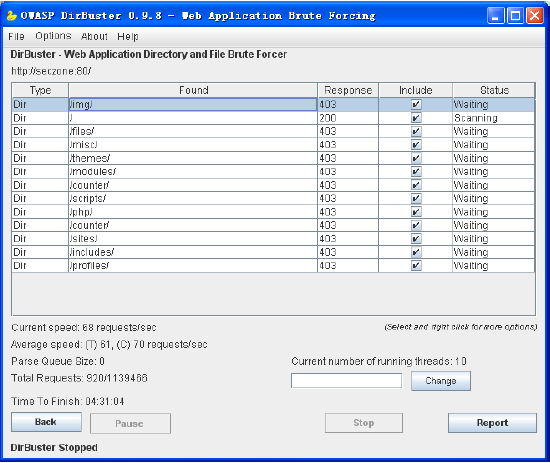
Task: Toggle Include checkbox for /includes/ row
Action: [416, 252]
